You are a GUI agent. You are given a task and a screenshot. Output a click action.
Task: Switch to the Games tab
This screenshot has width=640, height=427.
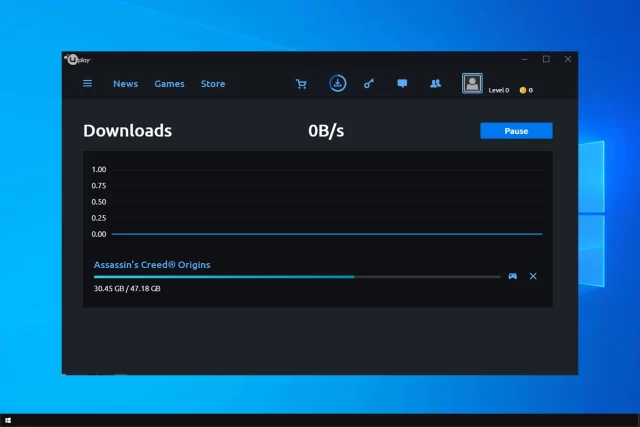coord(169,84)
